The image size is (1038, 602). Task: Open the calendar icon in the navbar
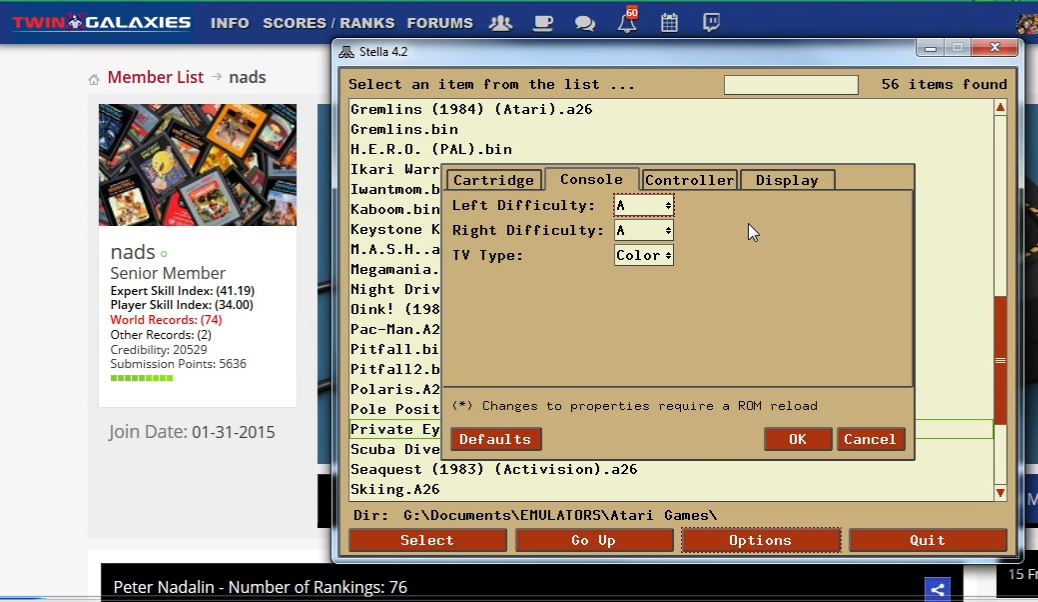pos(669,23)
